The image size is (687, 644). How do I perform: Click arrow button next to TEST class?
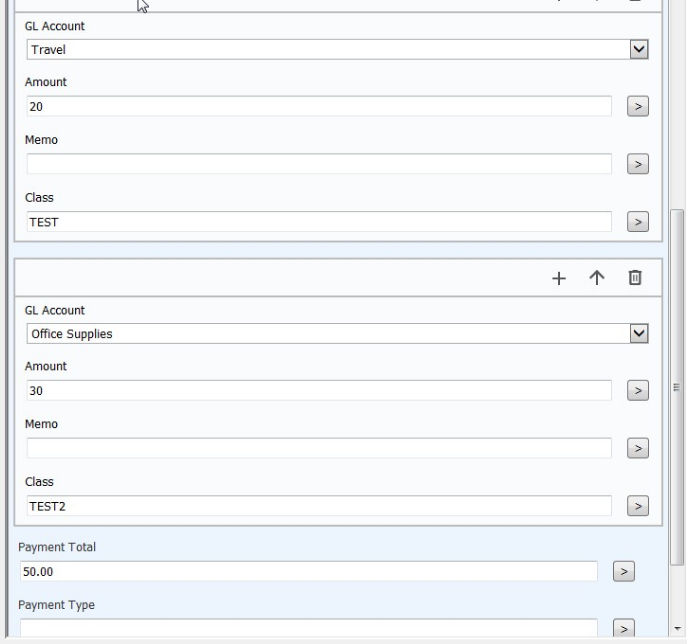pos(637,222)
